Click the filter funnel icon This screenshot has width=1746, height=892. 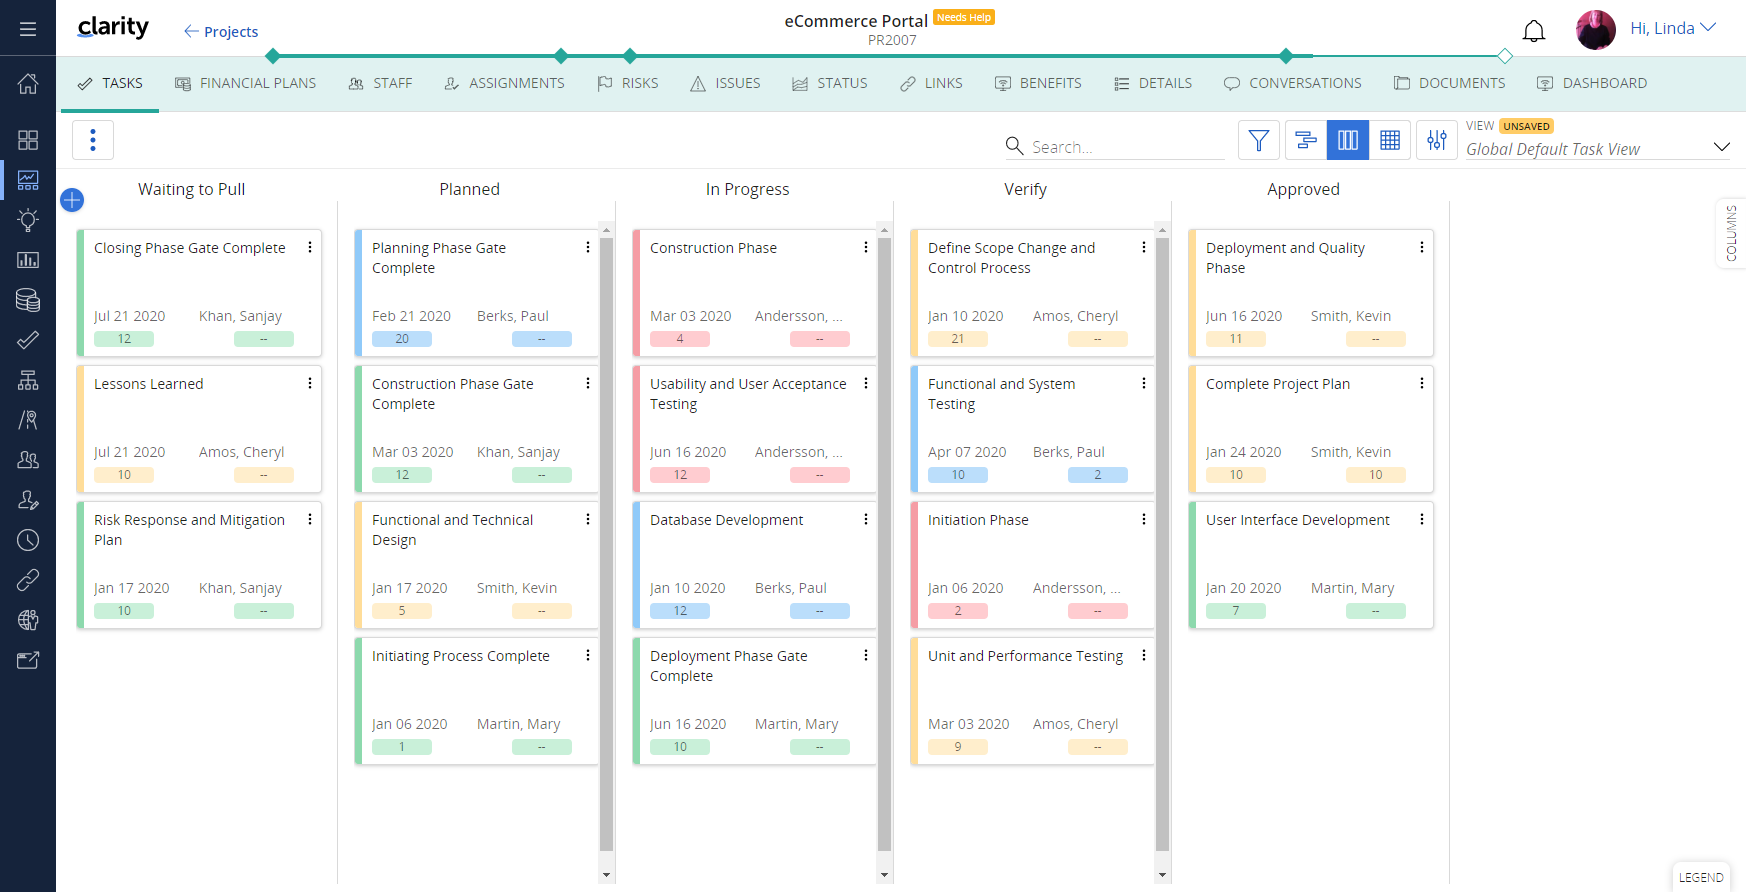(x=1259, y=141)
